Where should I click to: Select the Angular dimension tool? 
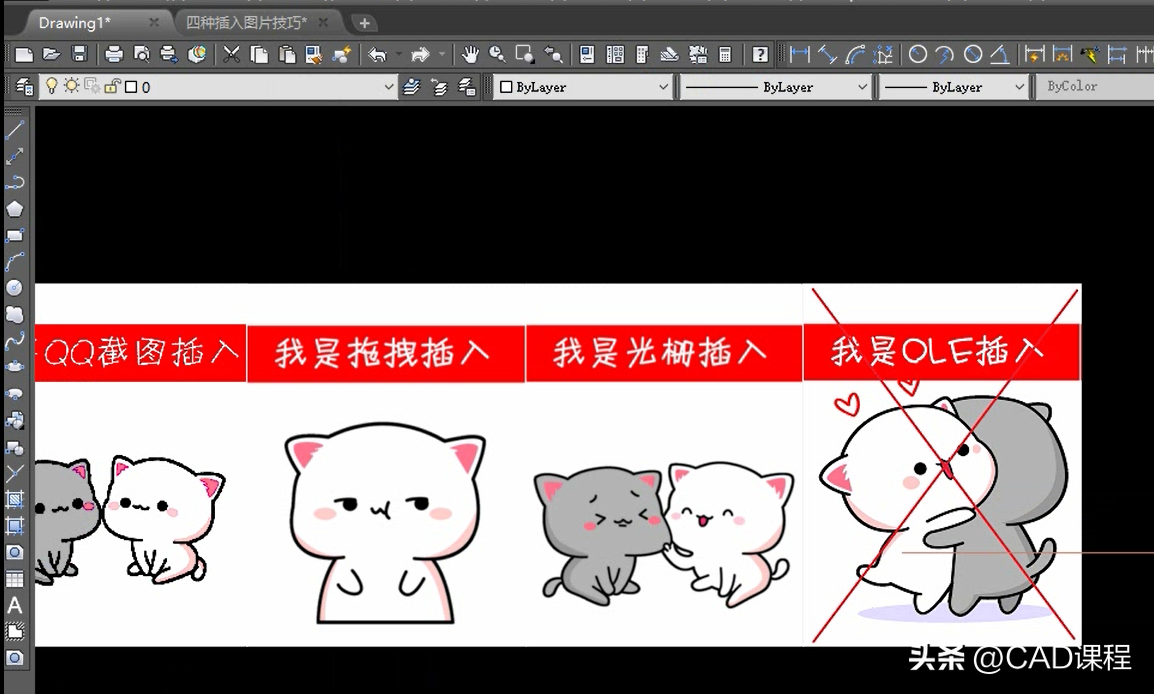click(x=999, y=54)
